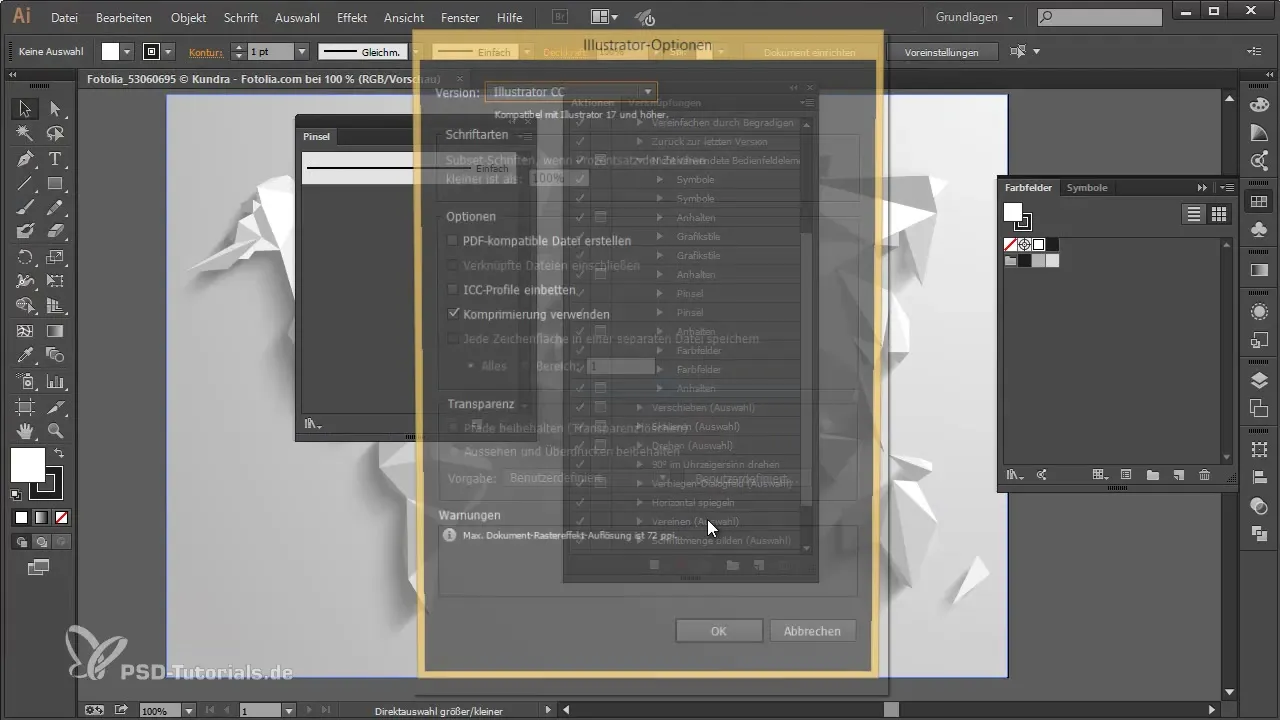
Task: Open the Datei menu
Action: [x=64, y=17]
